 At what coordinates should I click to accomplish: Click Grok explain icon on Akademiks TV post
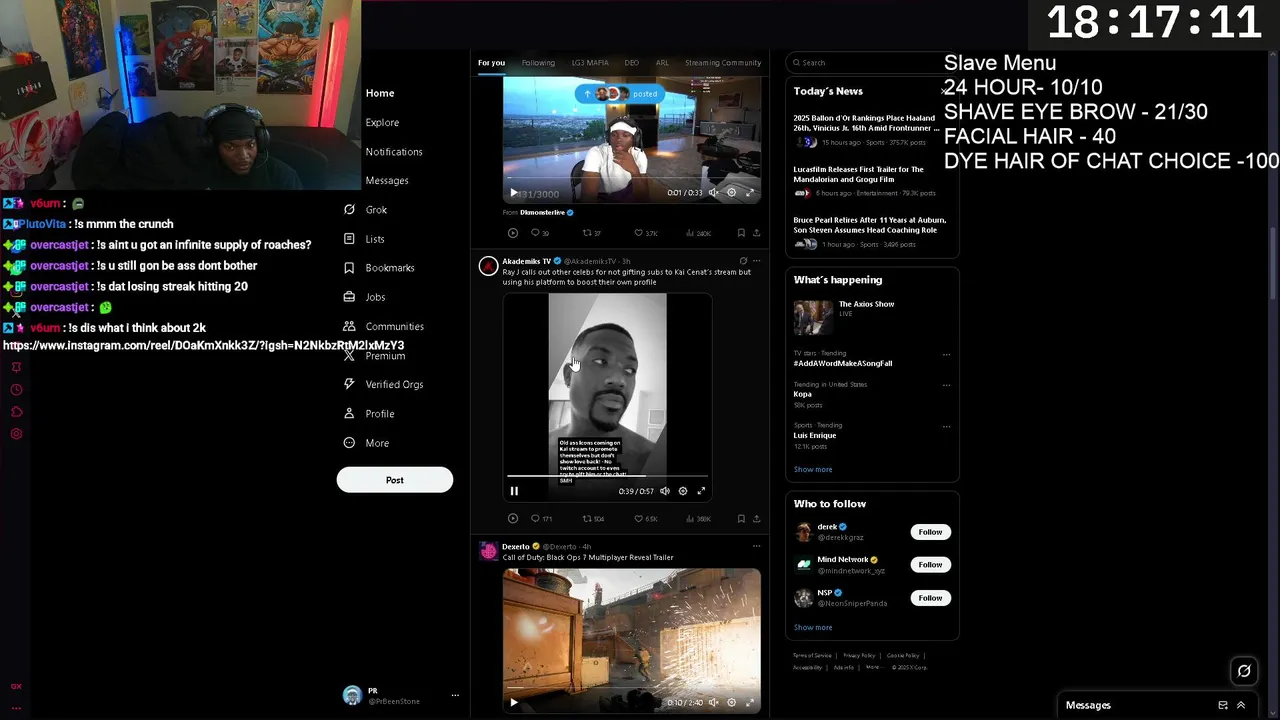[743, 261]
